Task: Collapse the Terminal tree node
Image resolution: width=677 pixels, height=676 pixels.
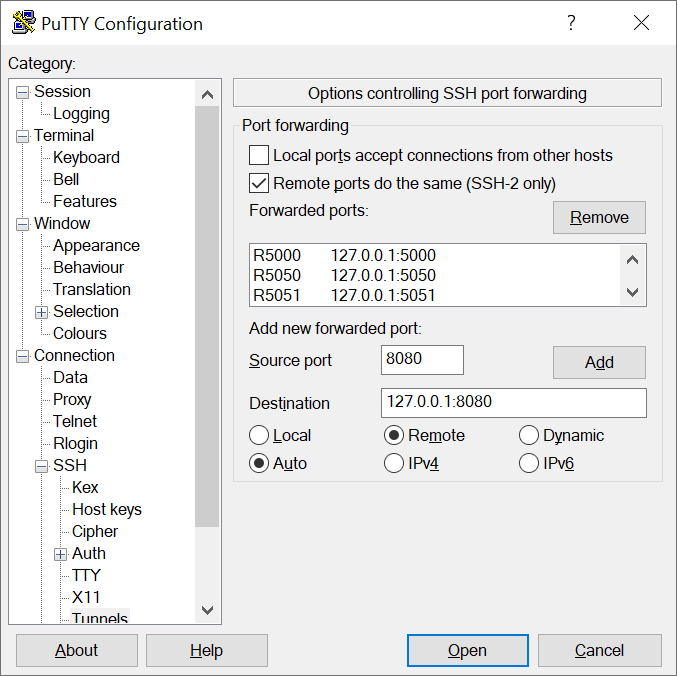Action: [22, 136]
